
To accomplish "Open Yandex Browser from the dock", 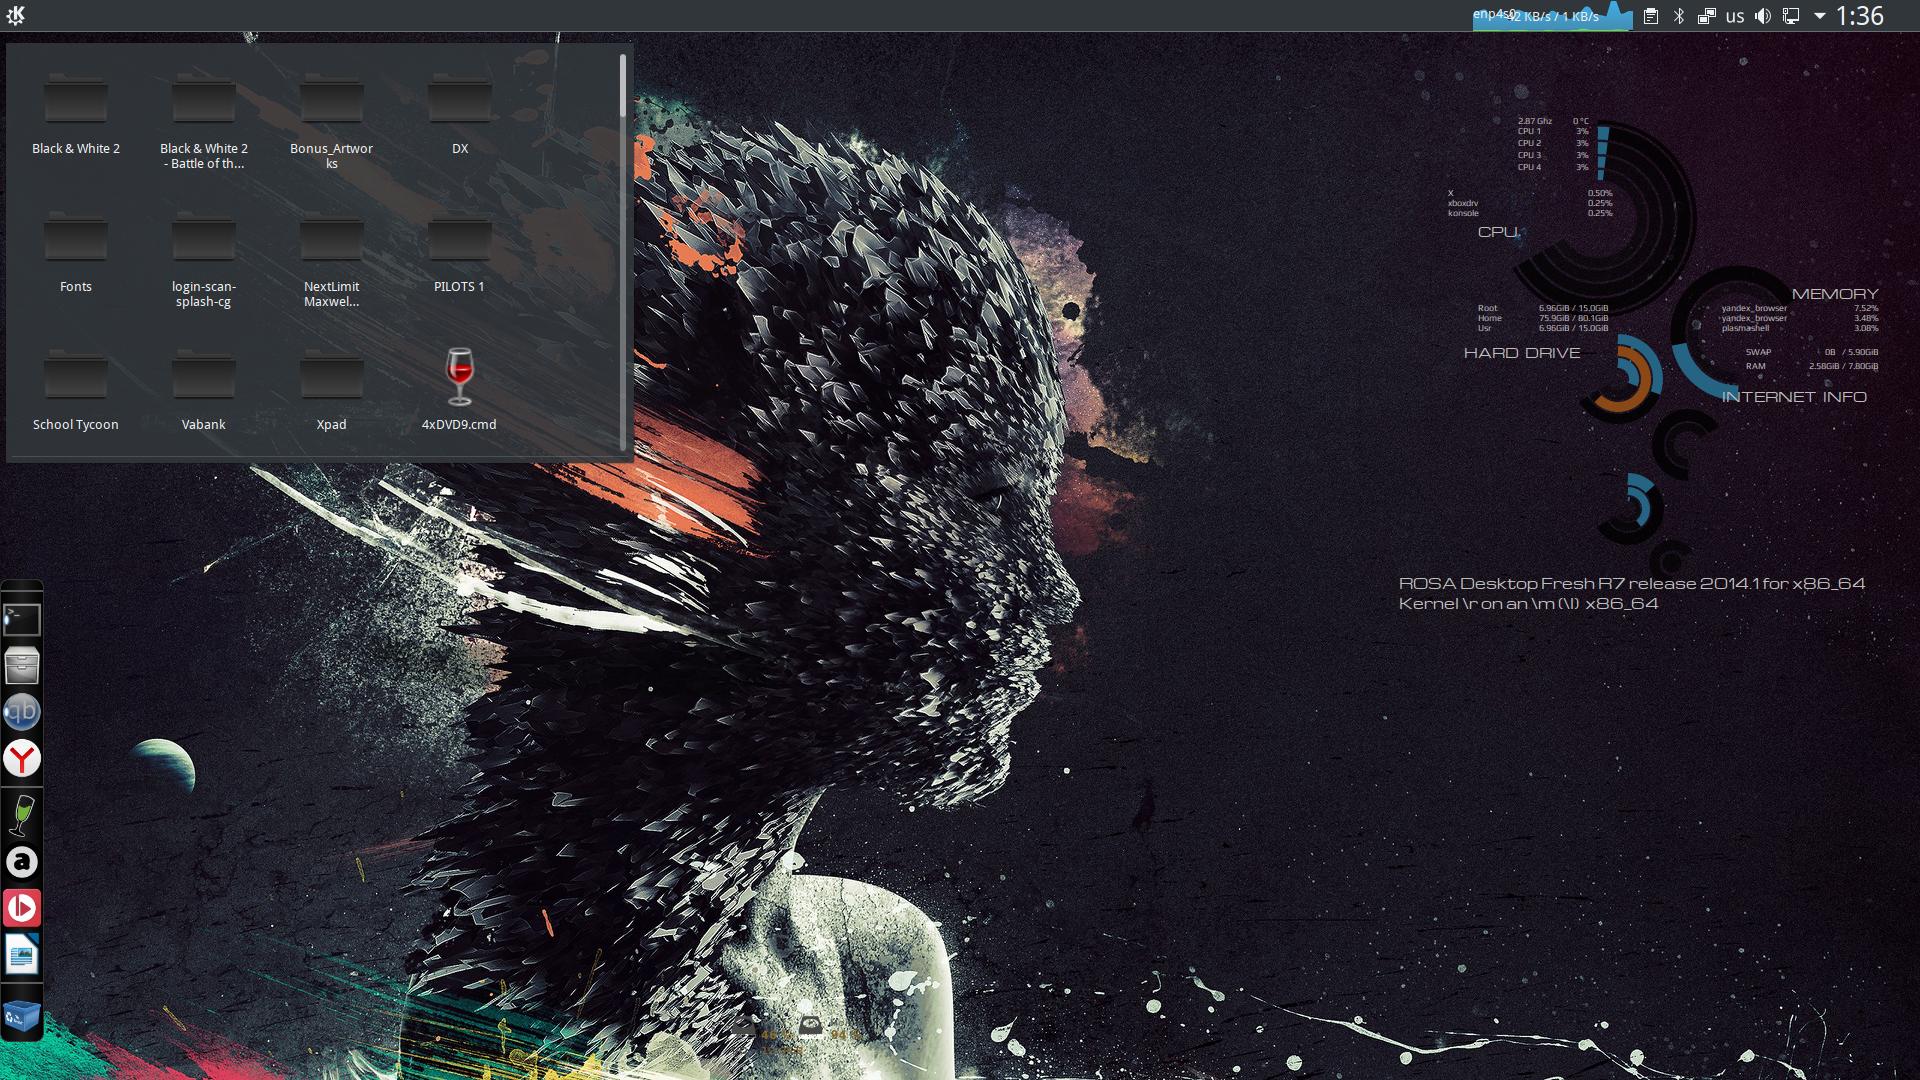I will coord(21,759).
